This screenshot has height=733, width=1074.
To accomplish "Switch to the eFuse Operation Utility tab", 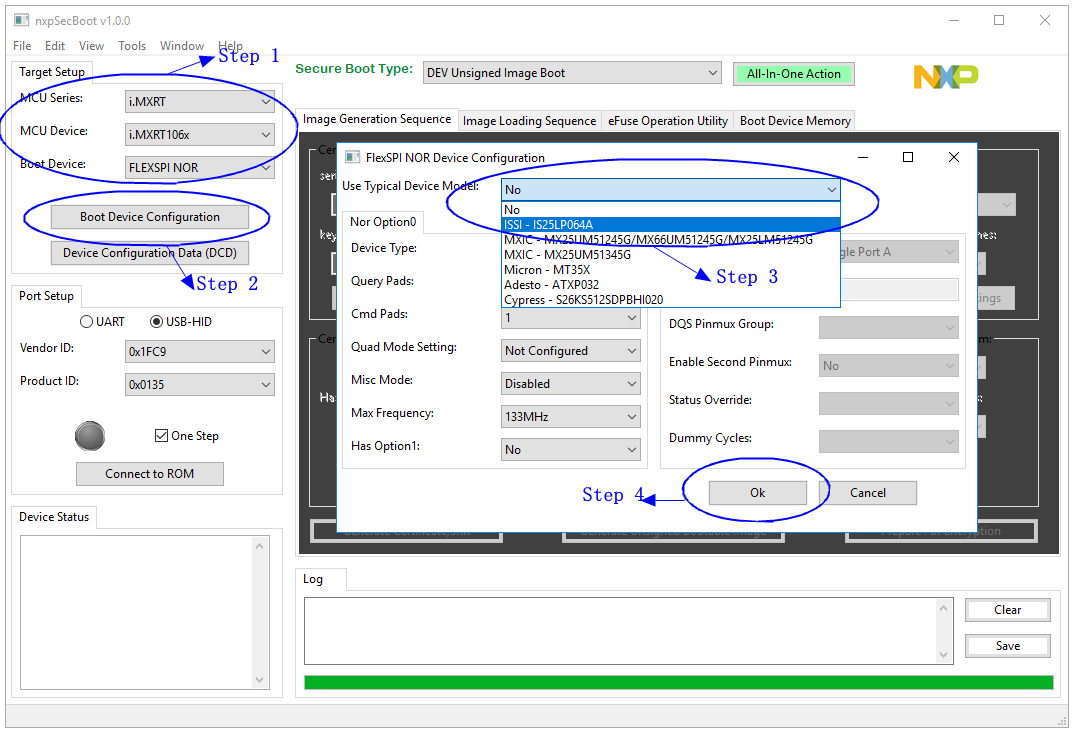I will pos(667,120).
